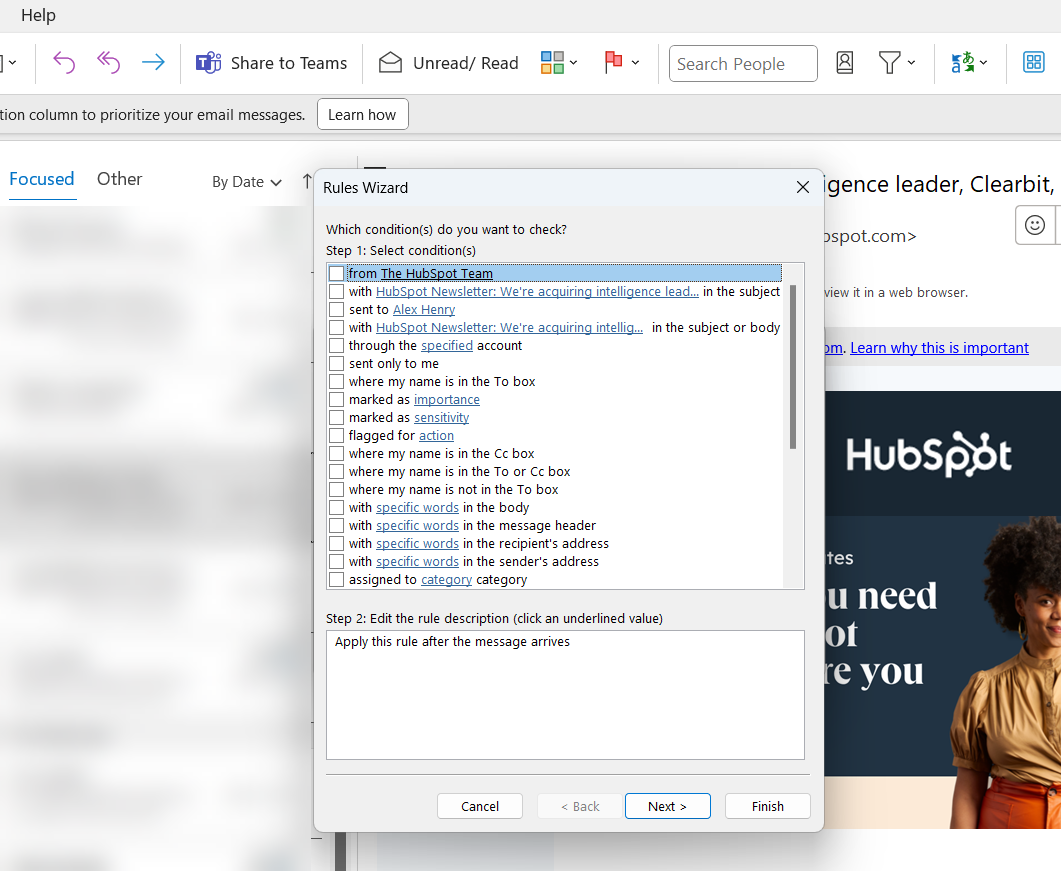Screen dimensions: 1061x871
Task: Click the 'category' underlined link
Action: pos(447,579)
